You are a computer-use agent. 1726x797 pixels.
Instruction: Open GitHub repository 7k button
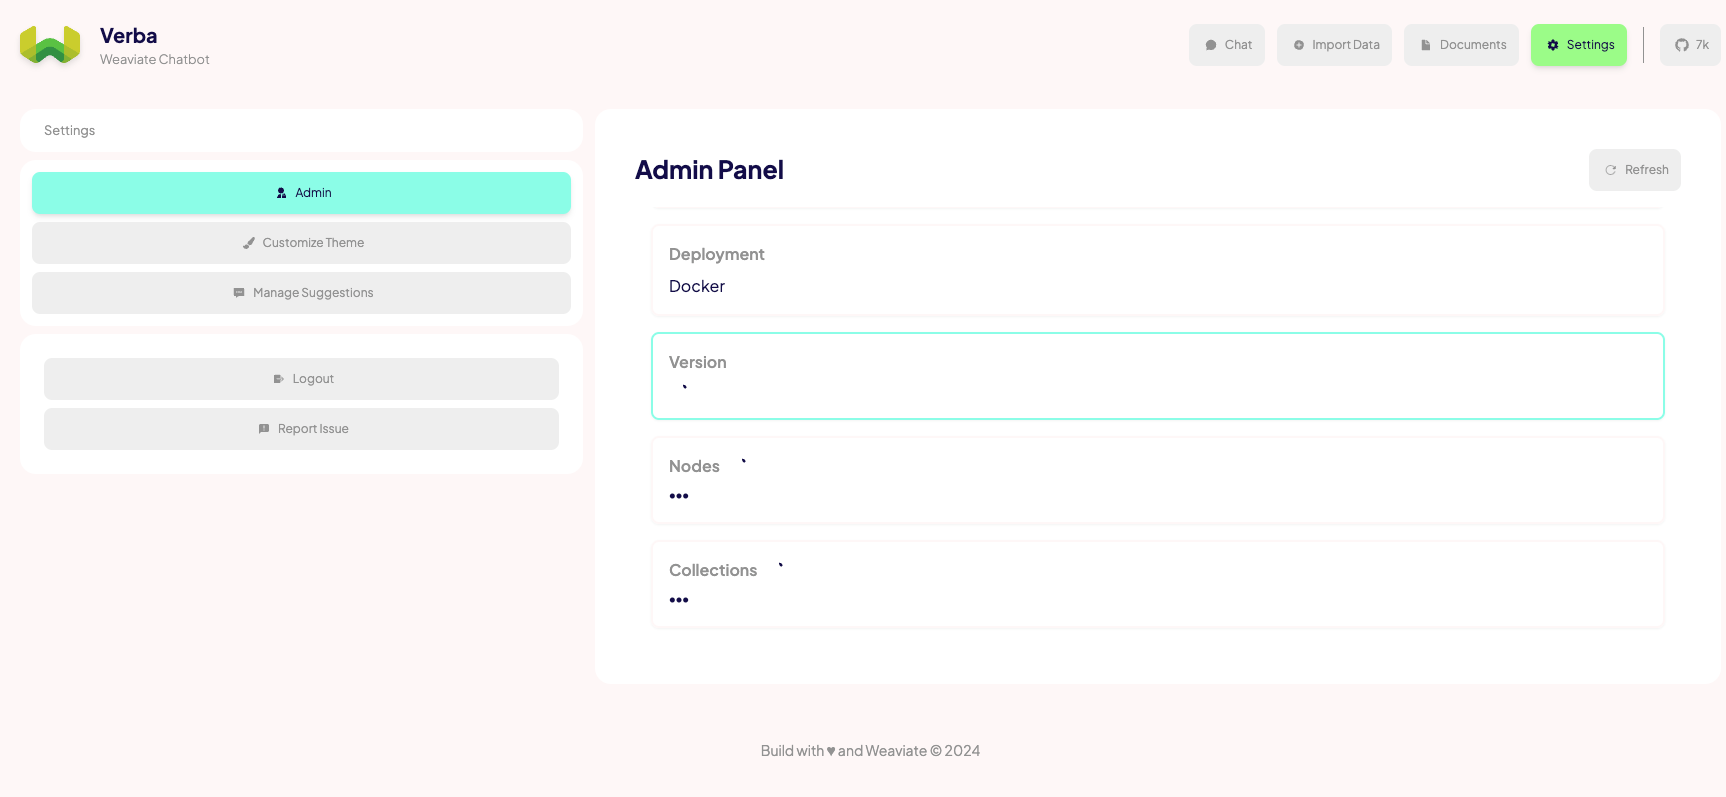1690,45
